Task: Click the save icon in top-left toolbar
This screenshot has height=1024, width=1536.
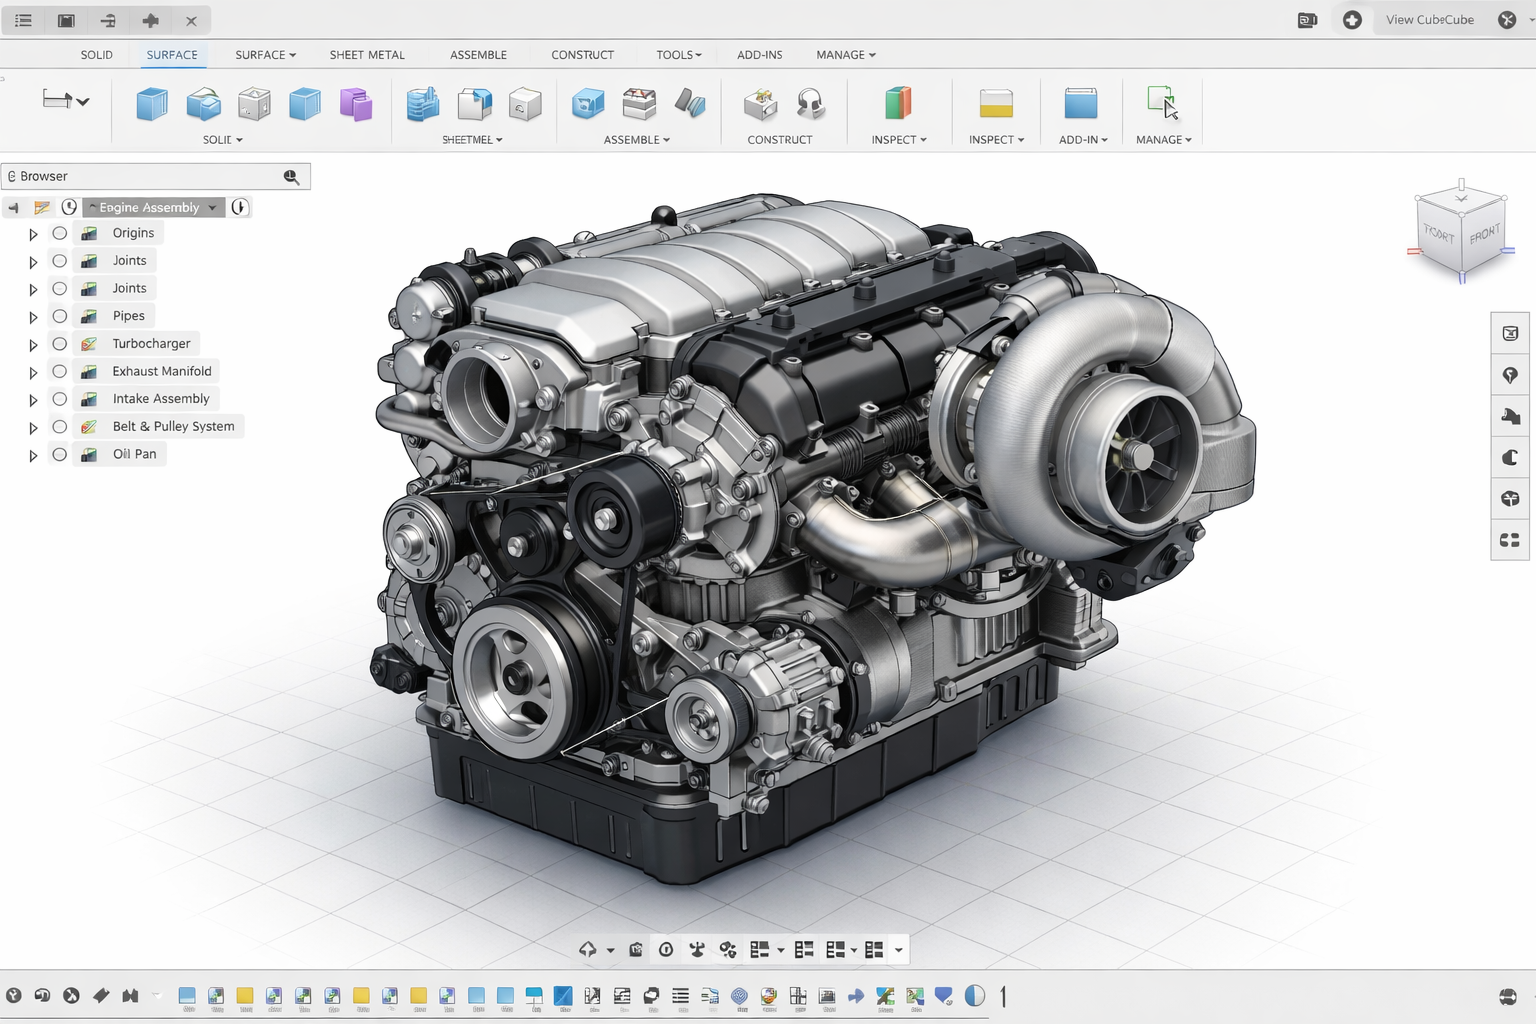Action: click(66, 20)
